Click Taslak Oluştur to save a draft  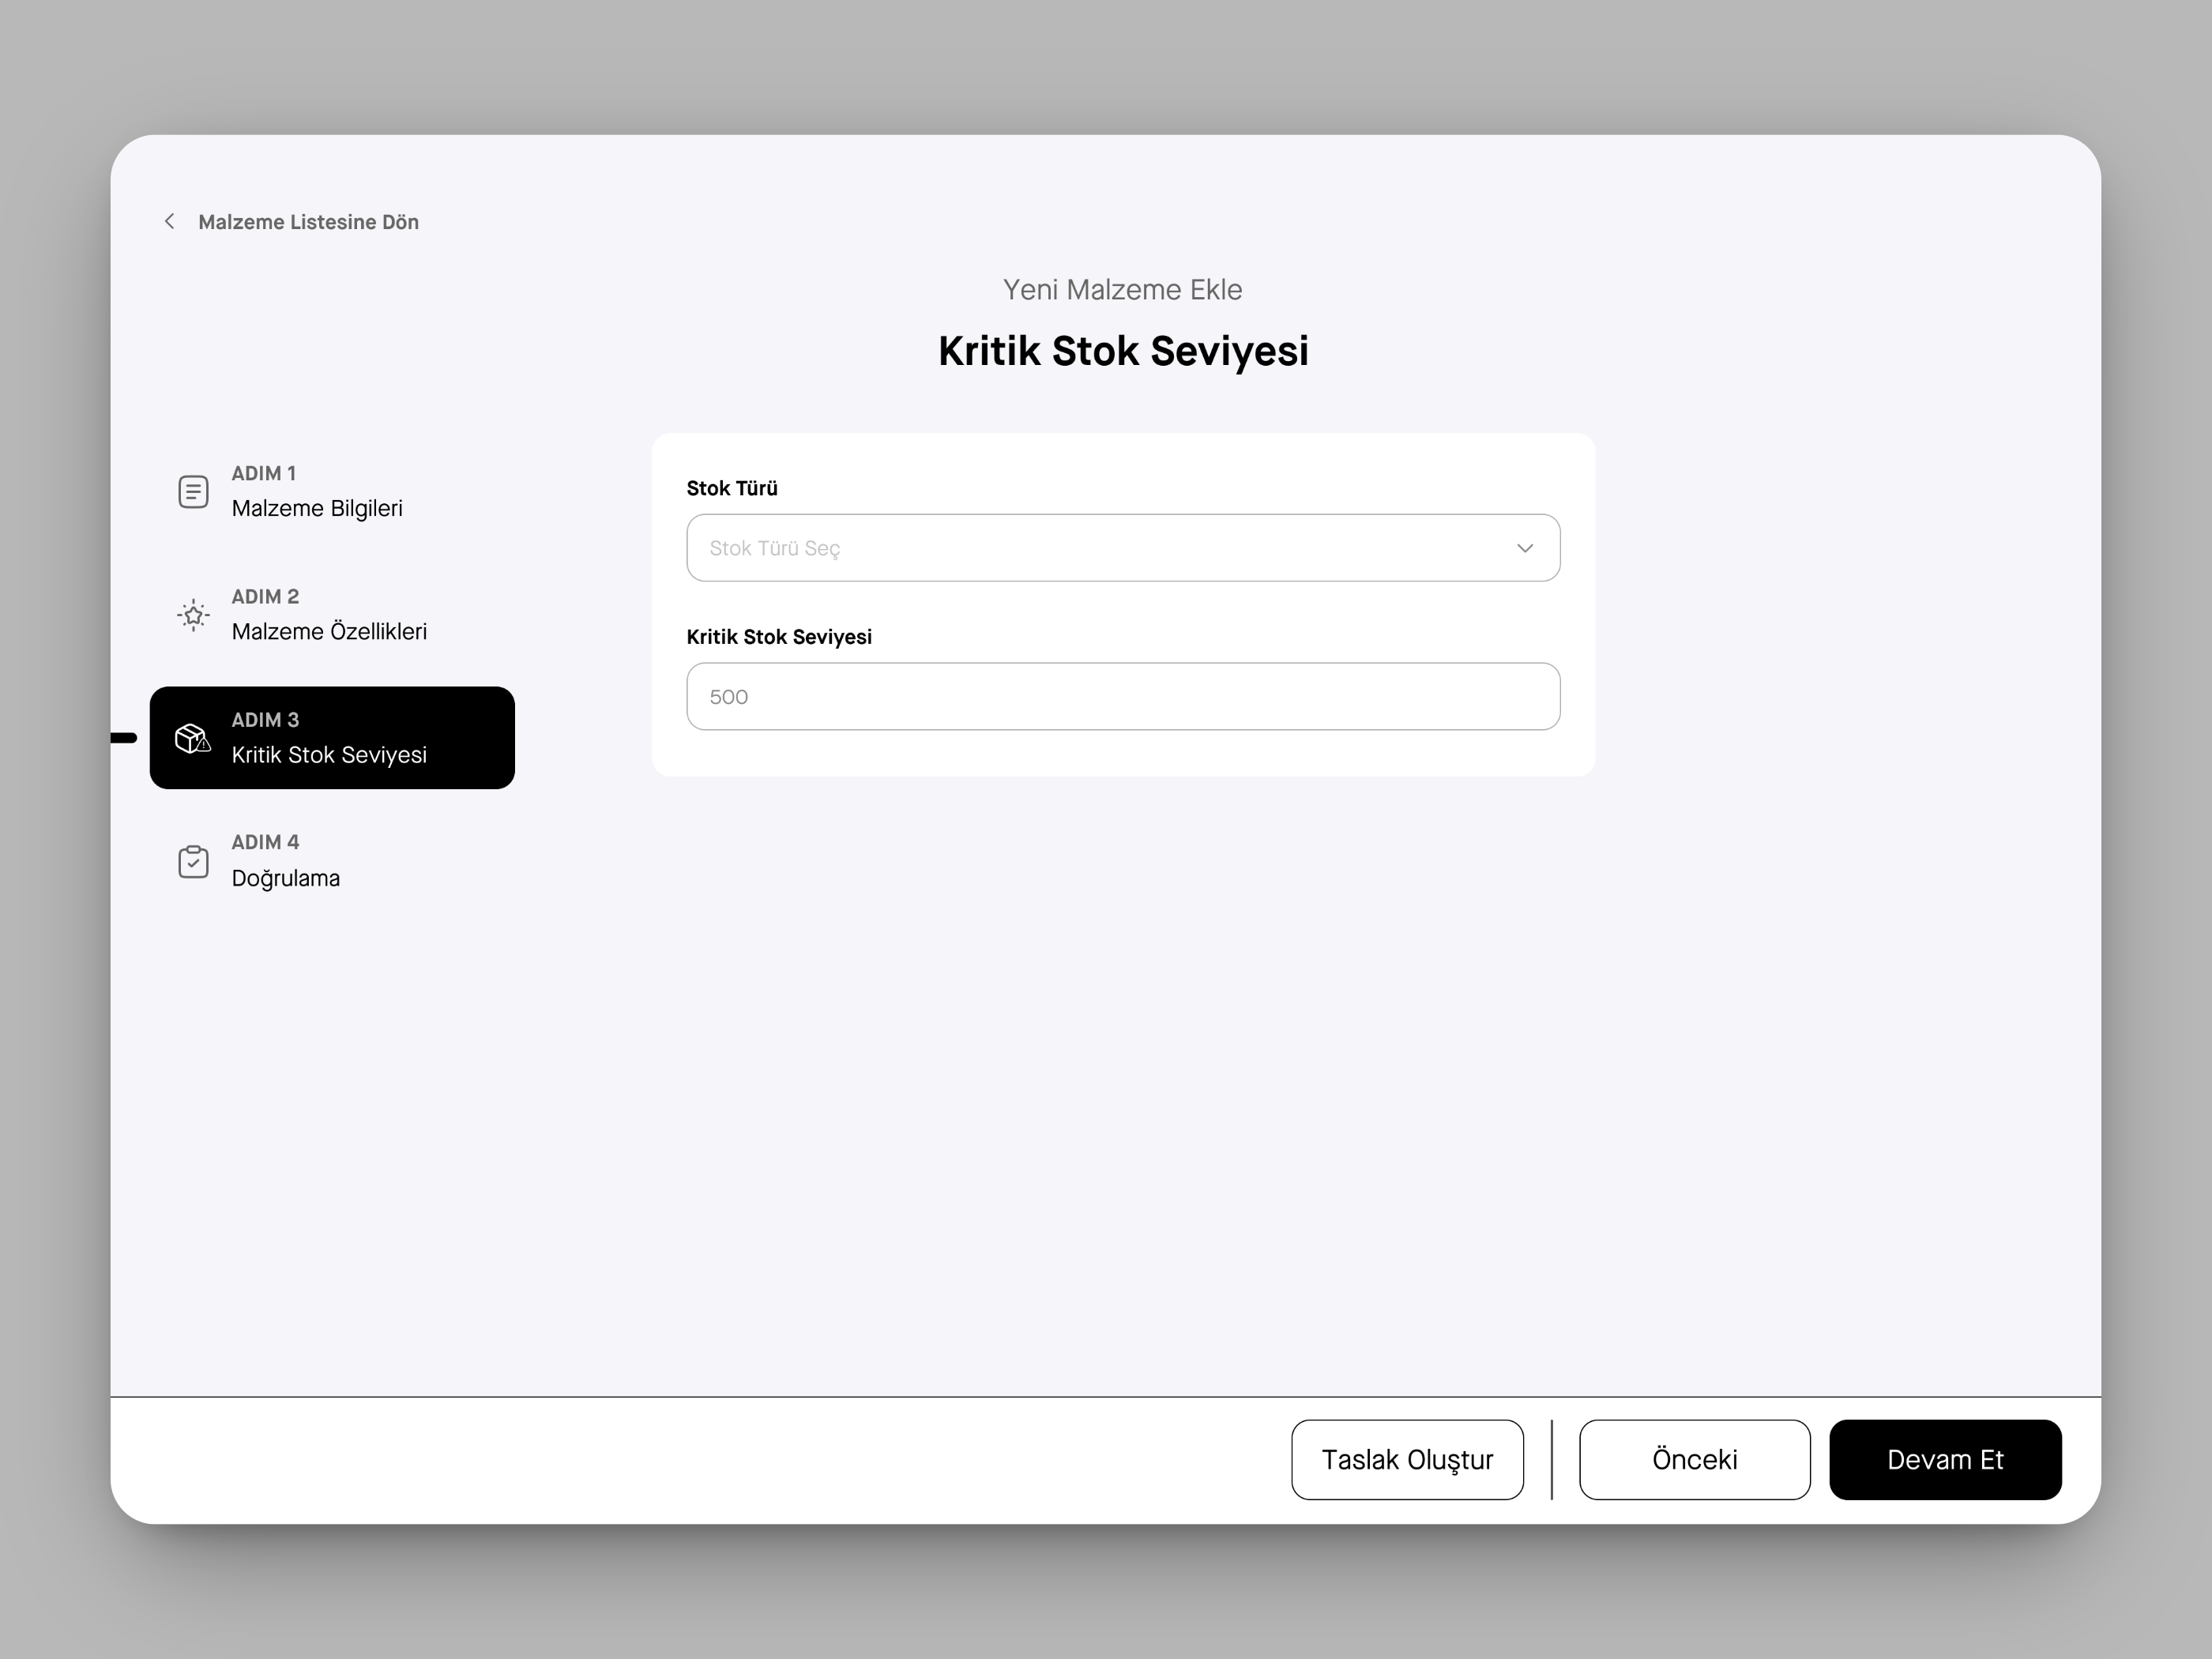point(1407,1459)
